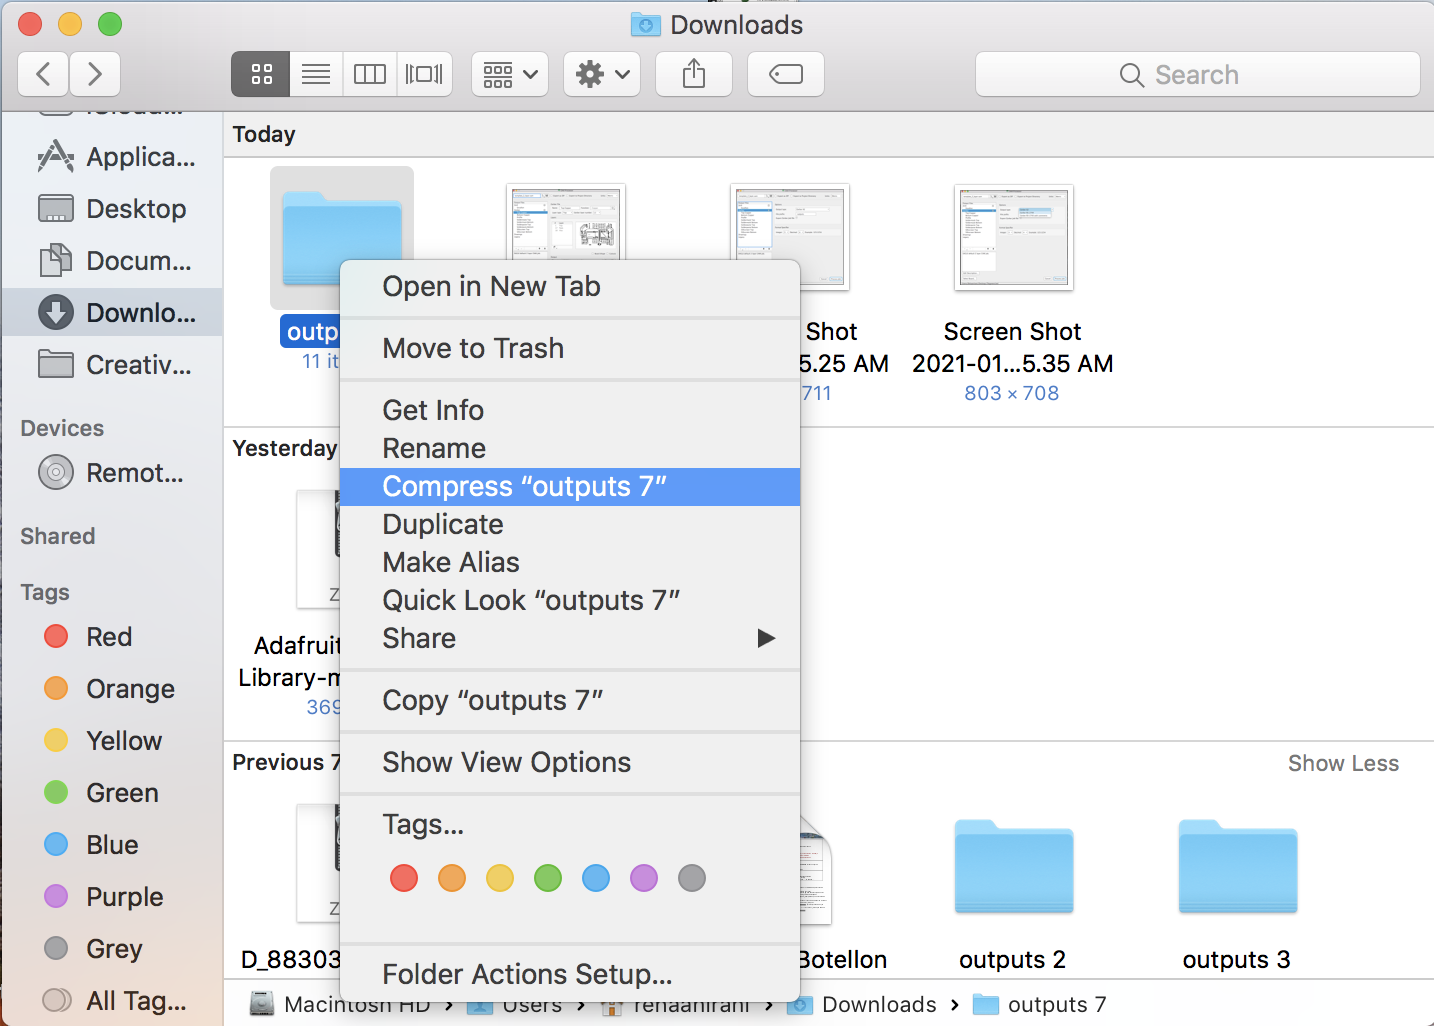Choose Open in New Tab

coord(570,287)
